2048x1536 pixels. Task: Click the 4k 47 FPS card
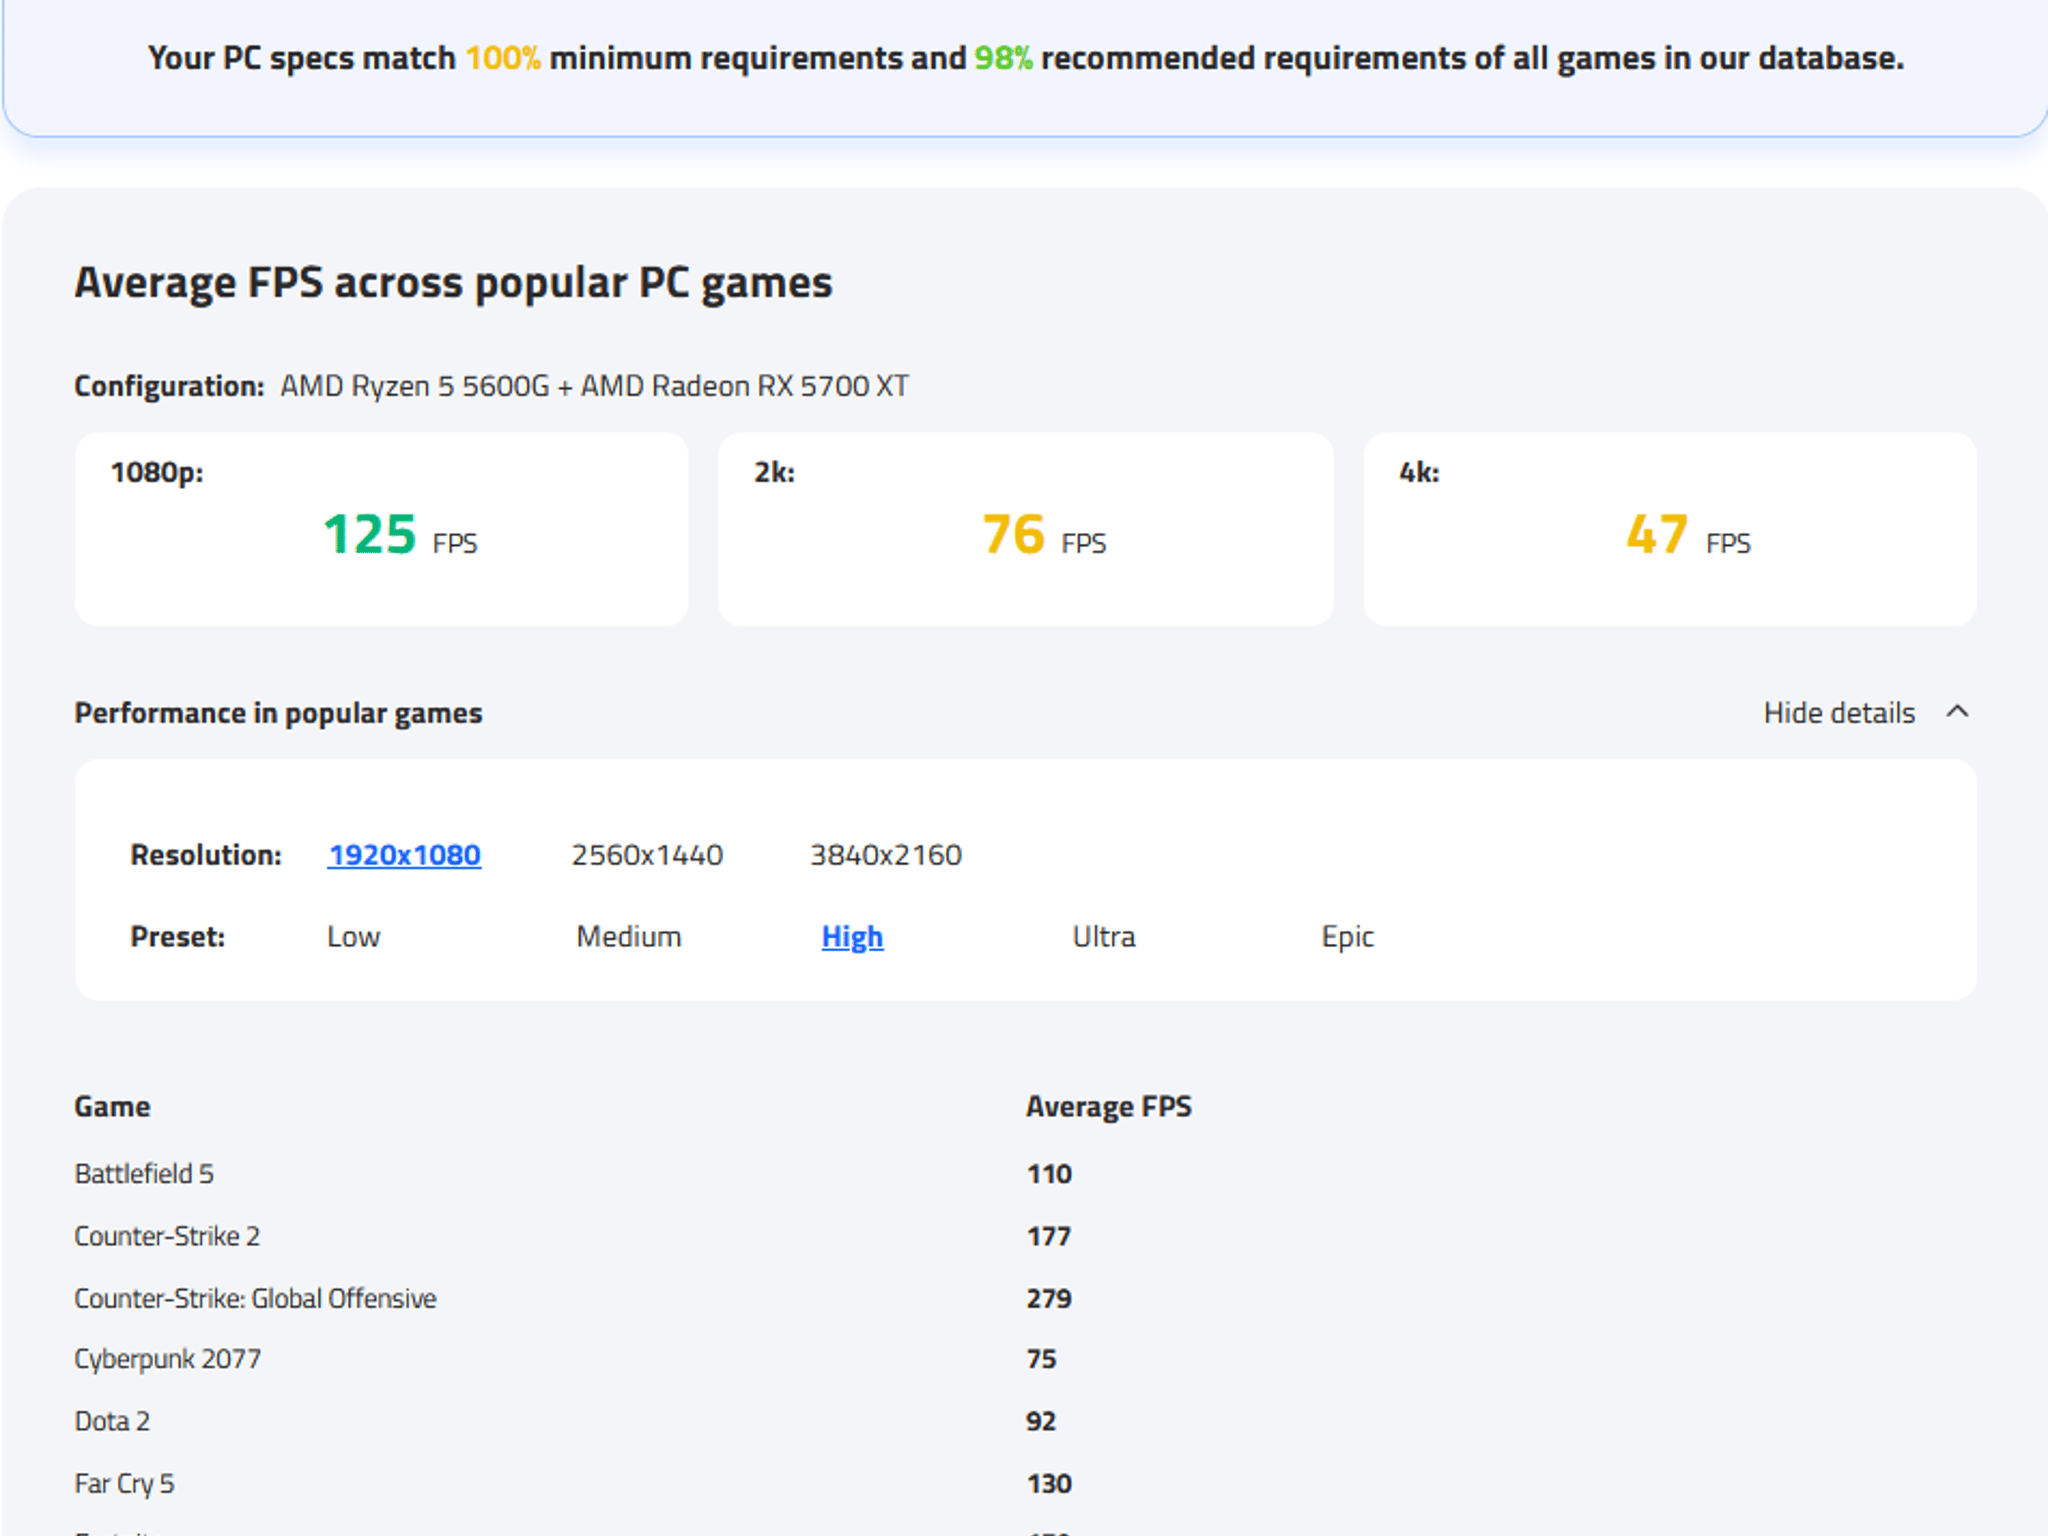[x=1670, y=529]
